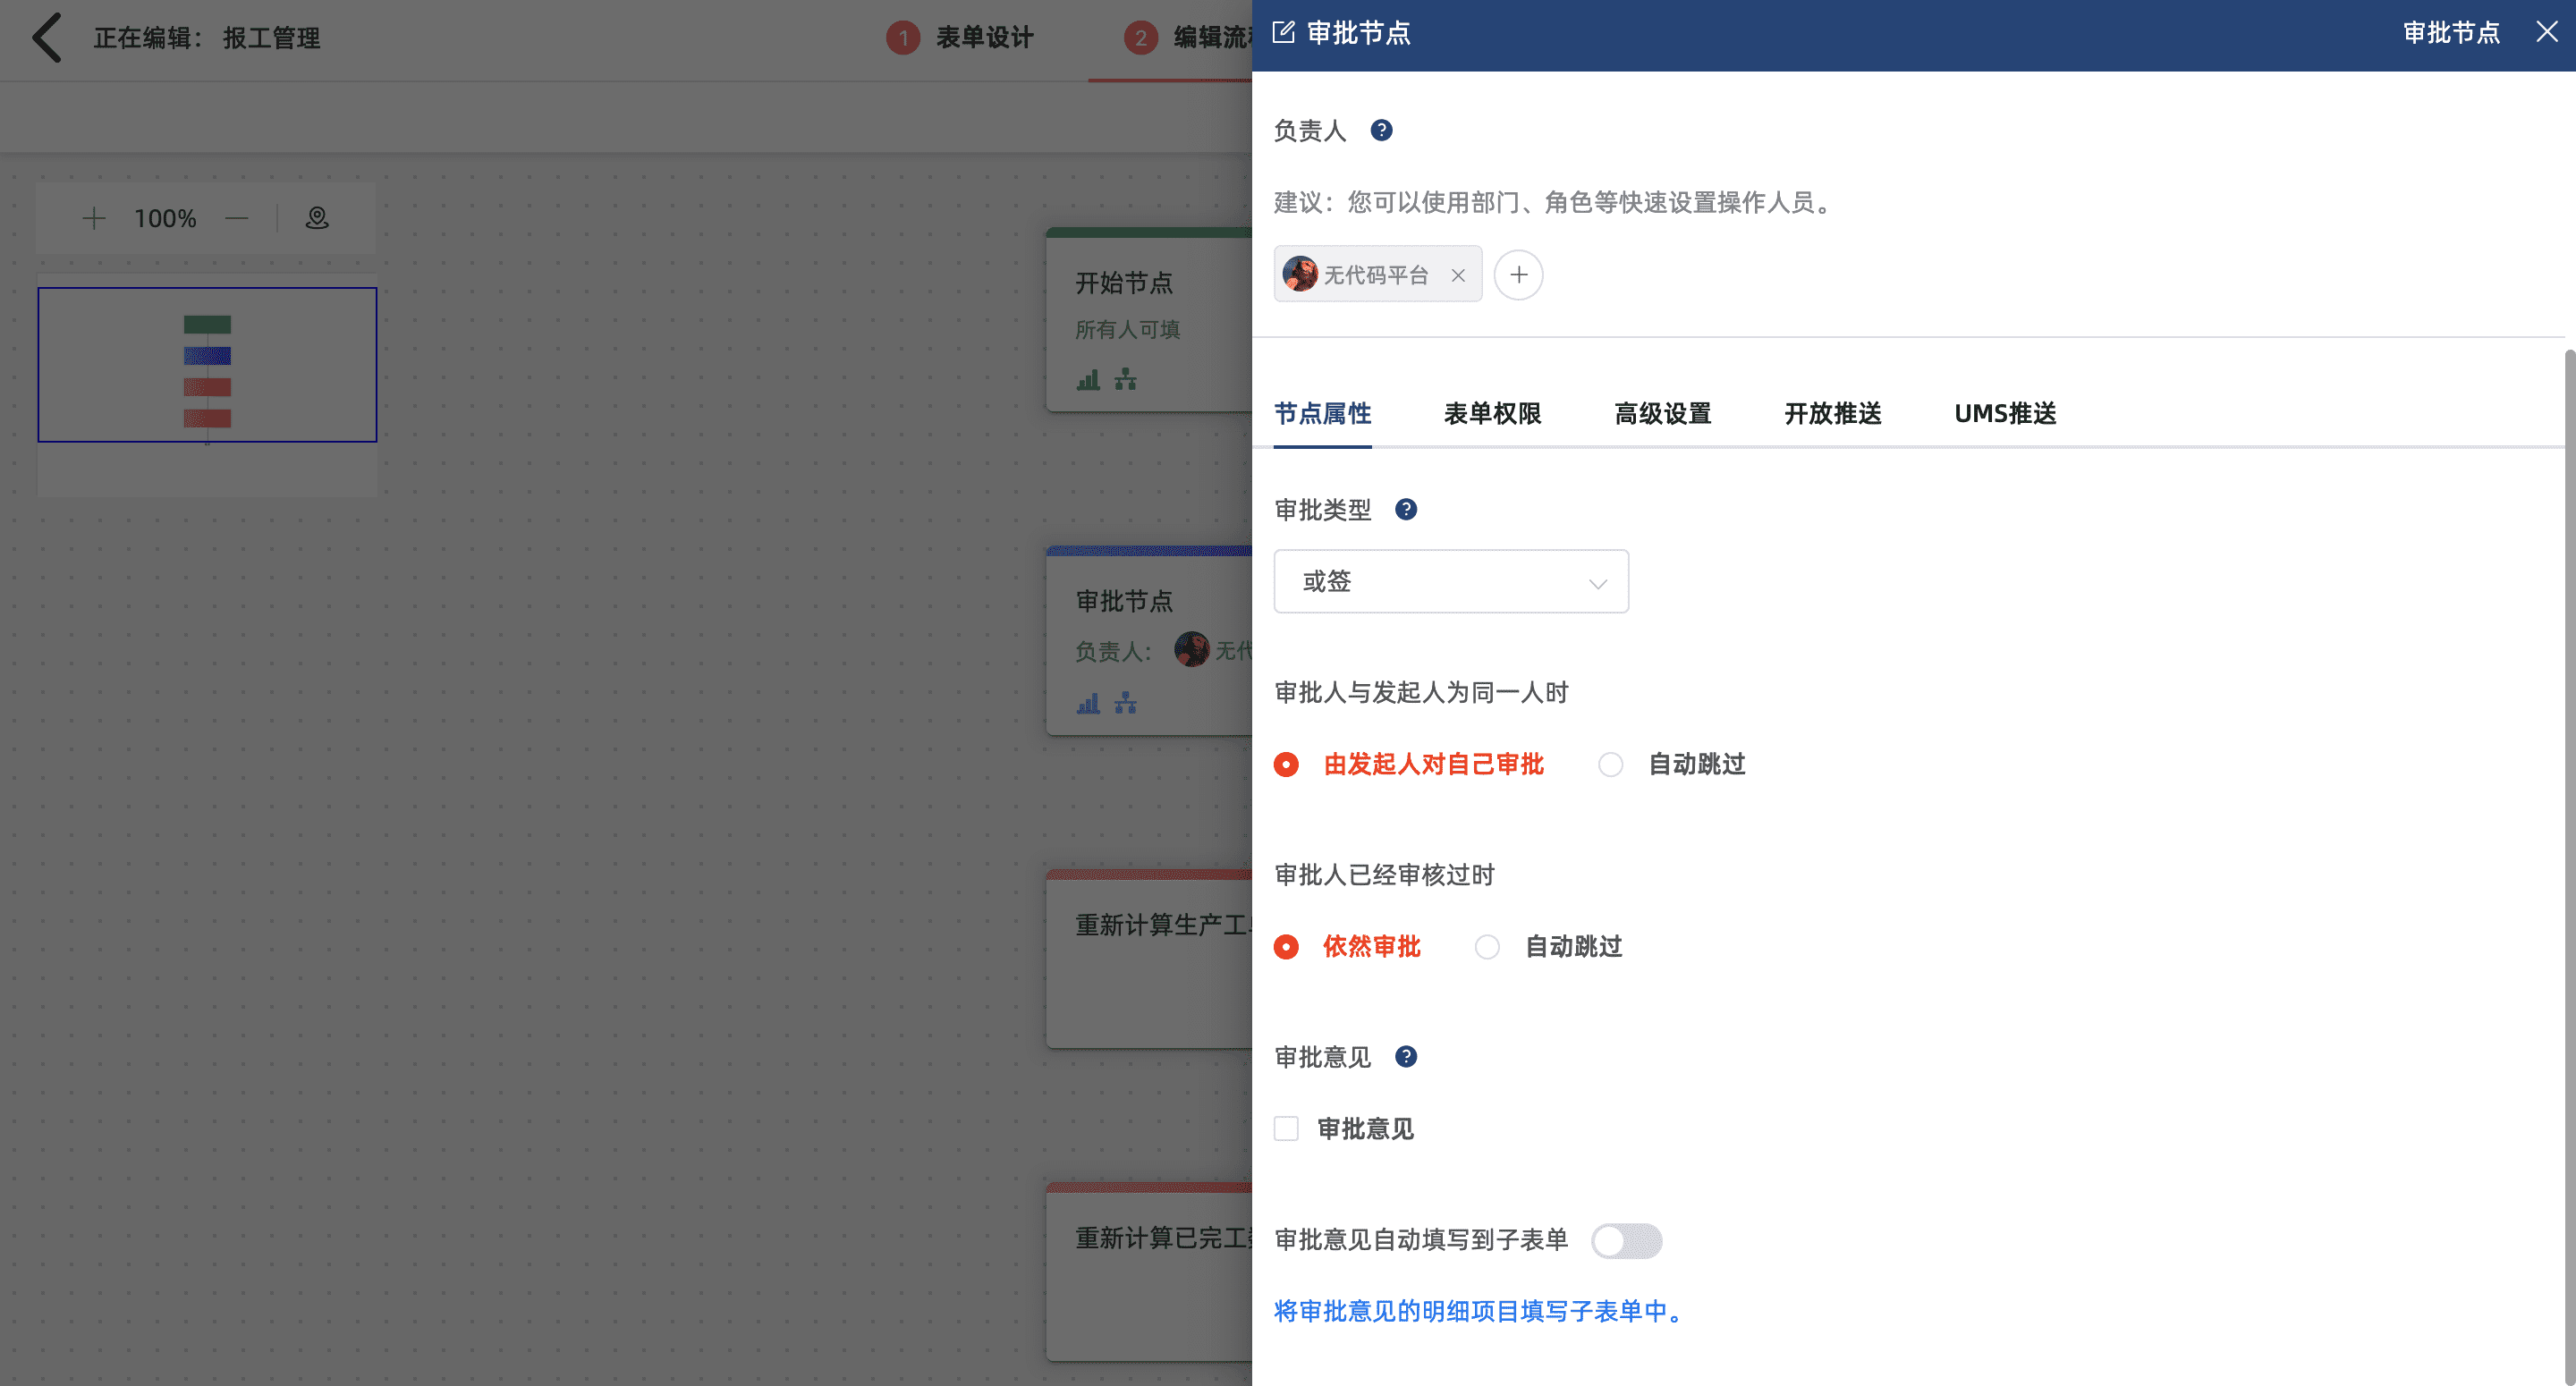Screen dimensions: 2576x1386
Task: Zoom out the canvas with the minus icon
Action: [x=237, y=218]
